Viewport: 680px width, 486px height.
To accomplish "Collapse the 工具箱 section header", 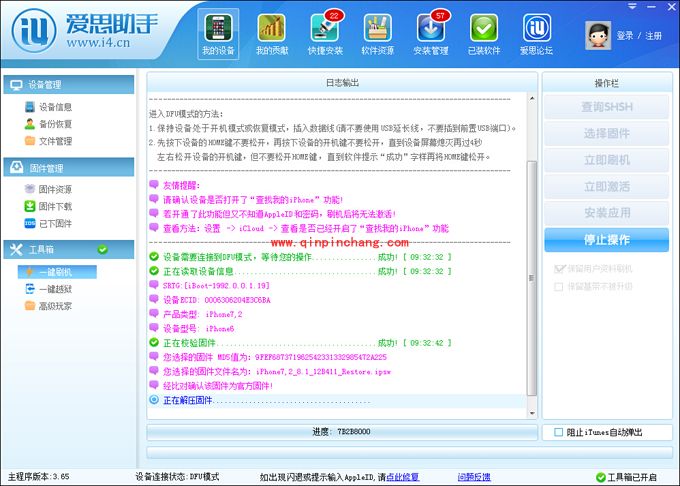I will 69,249.
